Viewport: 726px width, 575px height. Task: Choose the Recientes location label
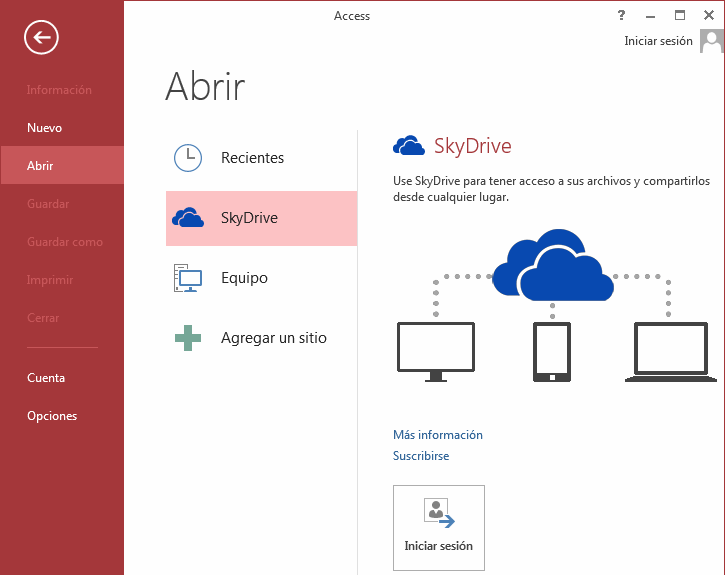coord(252,158)
